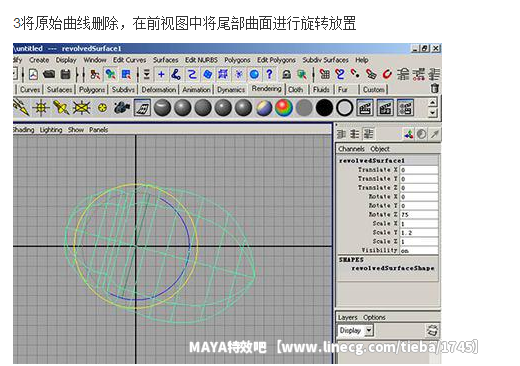Choose the black sphere material icon
Image resolution: width=520 pixels, height=366 pixels.
point(324,108)
